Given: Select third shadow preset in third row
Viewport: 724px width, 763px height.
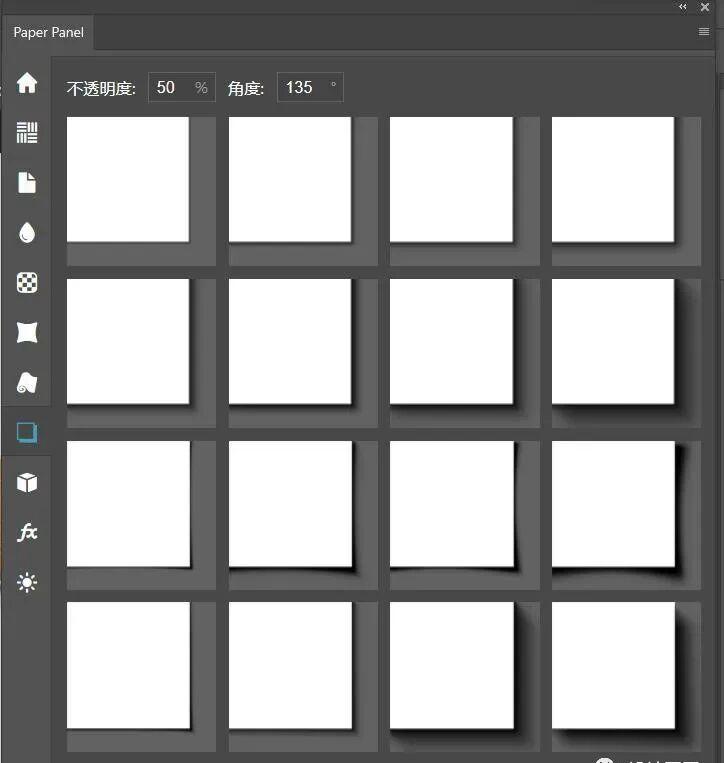Looking at the screenshot, I should tap(464, 515).
